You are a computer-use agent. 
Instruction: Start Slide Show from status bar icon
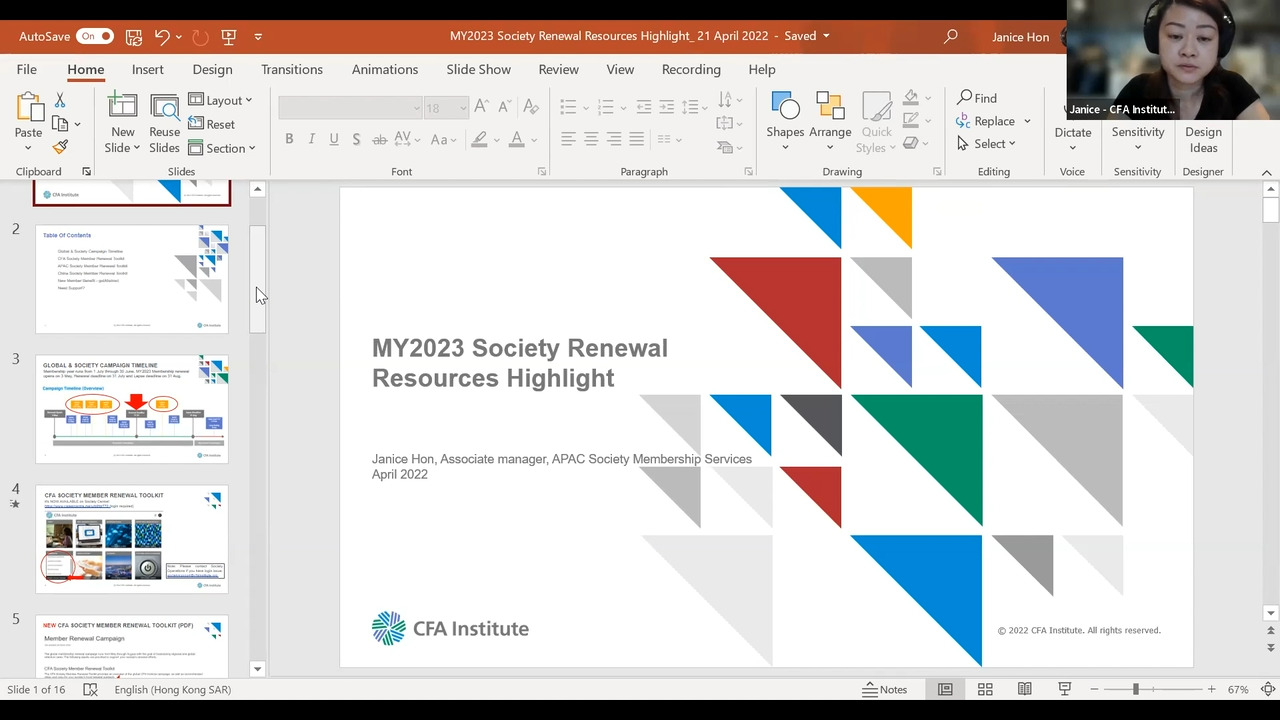pos(1064,689)
